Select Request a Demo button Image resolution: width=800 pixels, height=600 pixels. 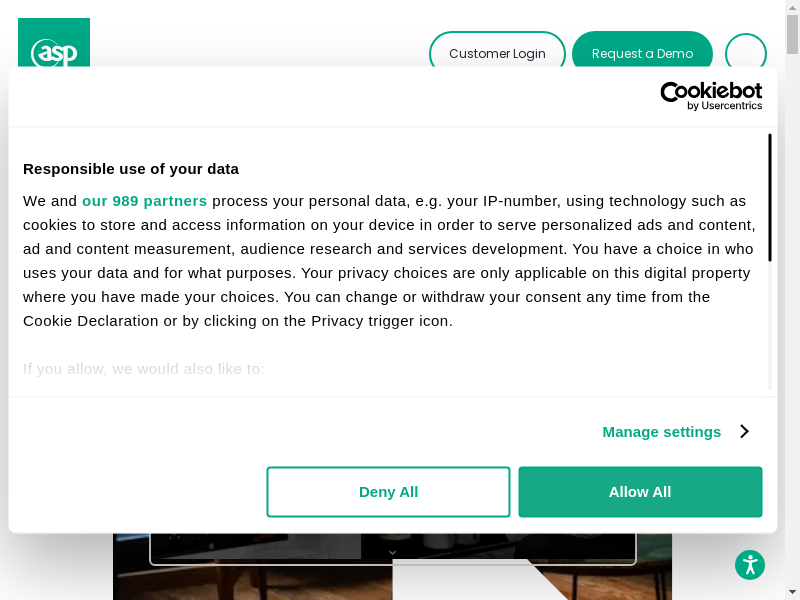click(642, 53)
